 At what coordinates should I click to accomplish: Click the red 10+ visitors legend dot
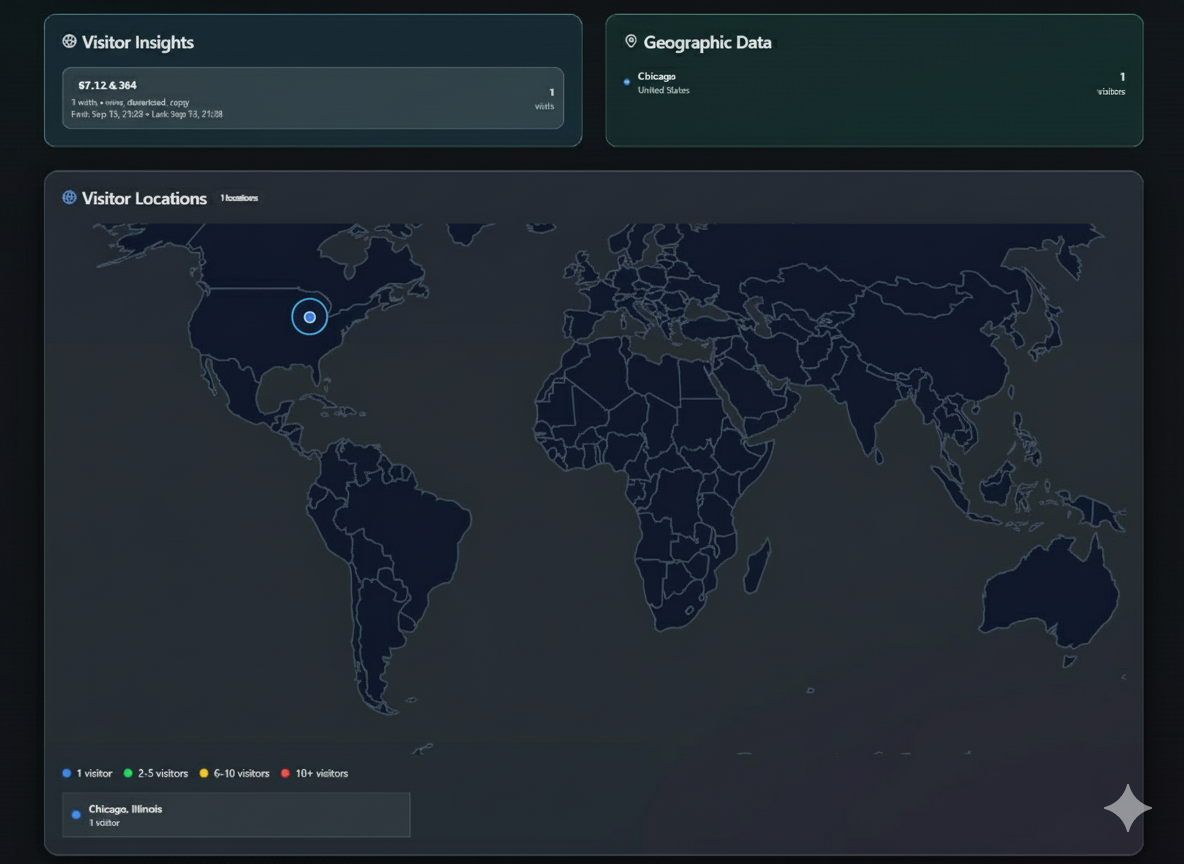pos(285,773)
